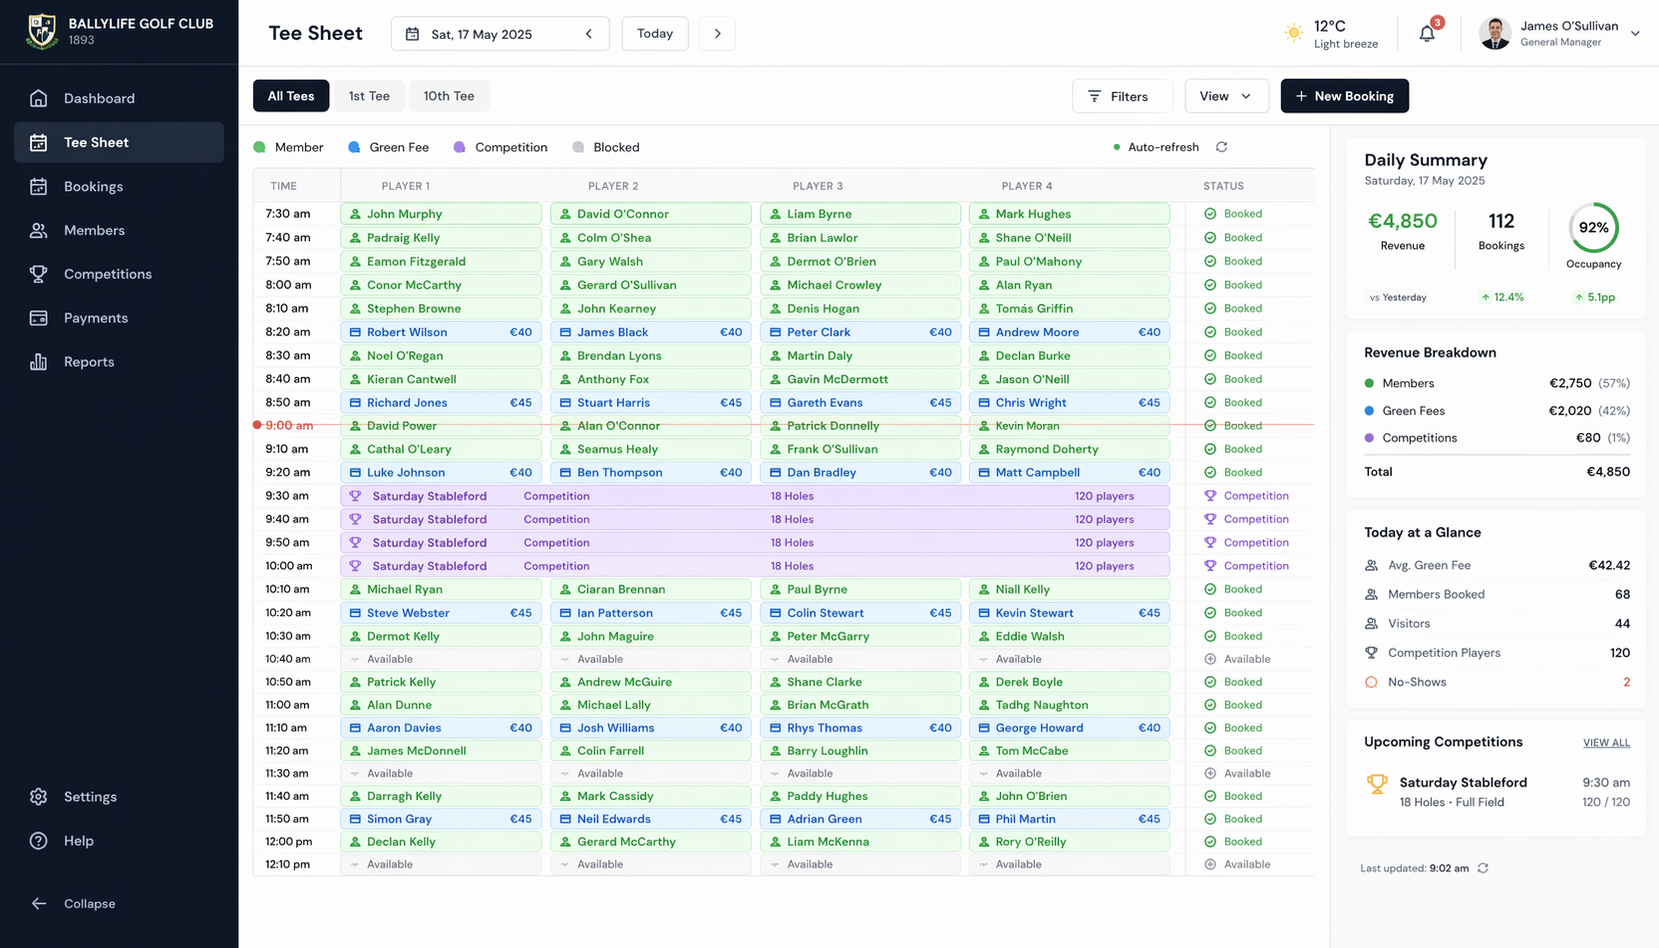Click the refresh icon next to Last updated

(x=1483, y=868)
